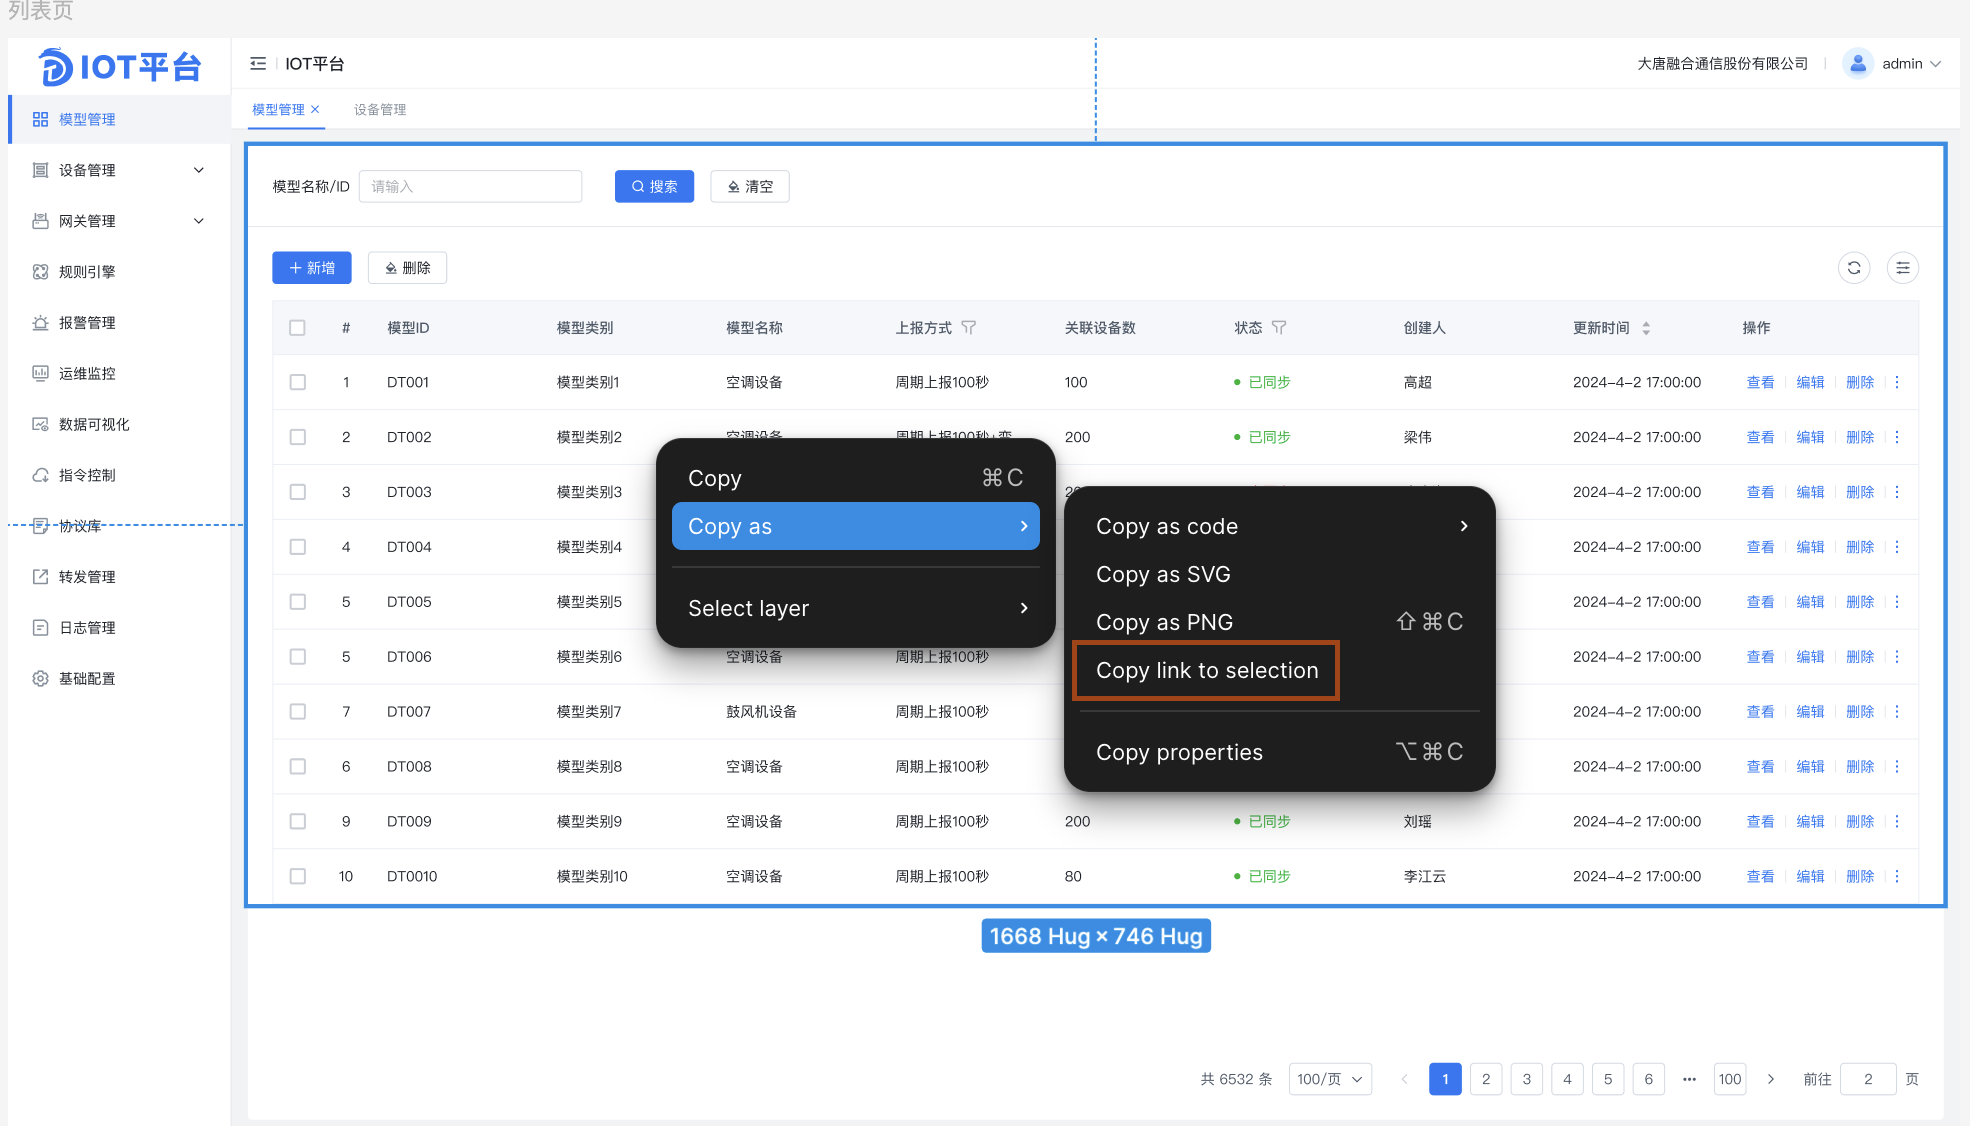Click the refresh table icon

[x=1854, y=268]
